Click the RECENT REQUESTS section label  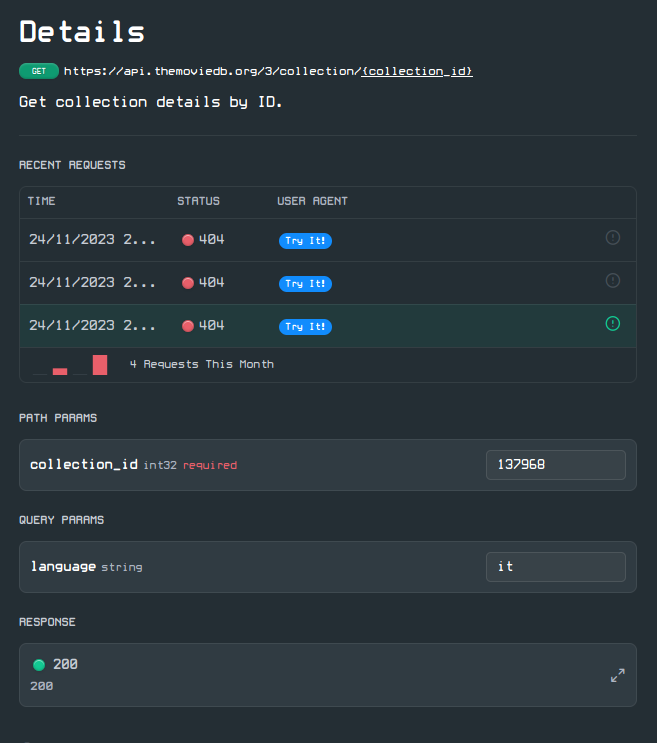coord(72,165)
